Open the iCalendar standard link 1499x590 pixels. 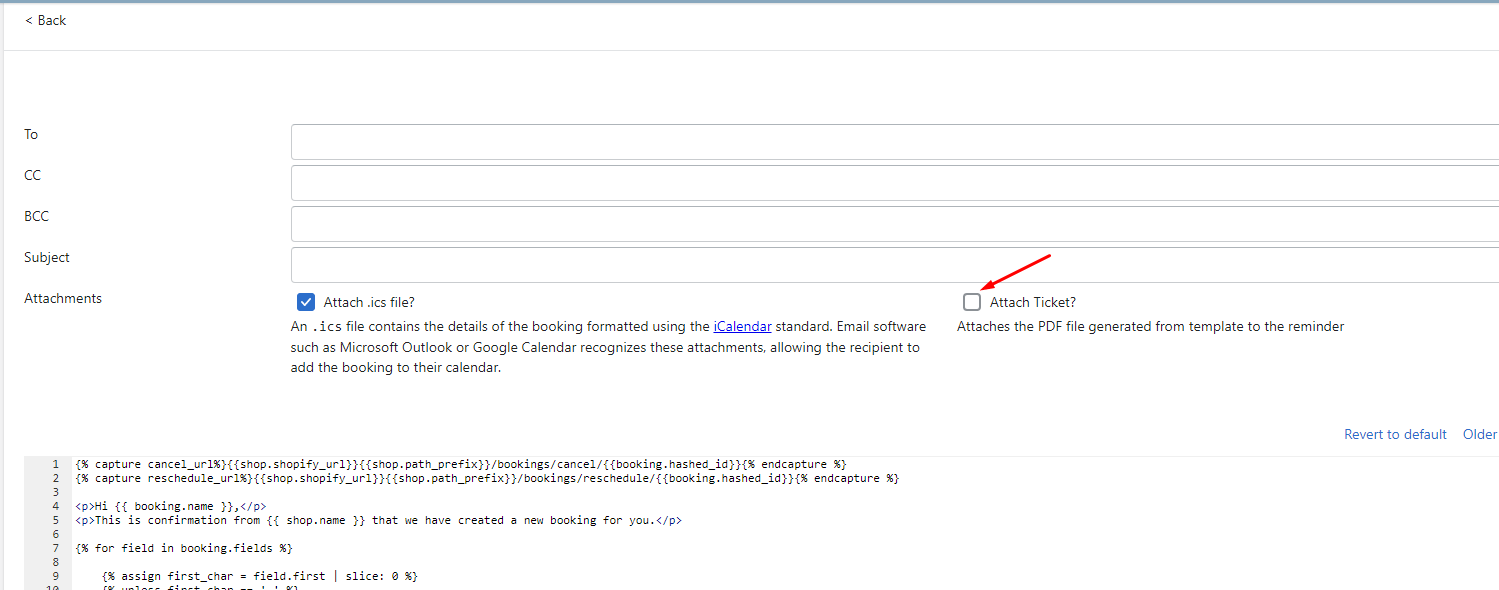tap(742, 326)
